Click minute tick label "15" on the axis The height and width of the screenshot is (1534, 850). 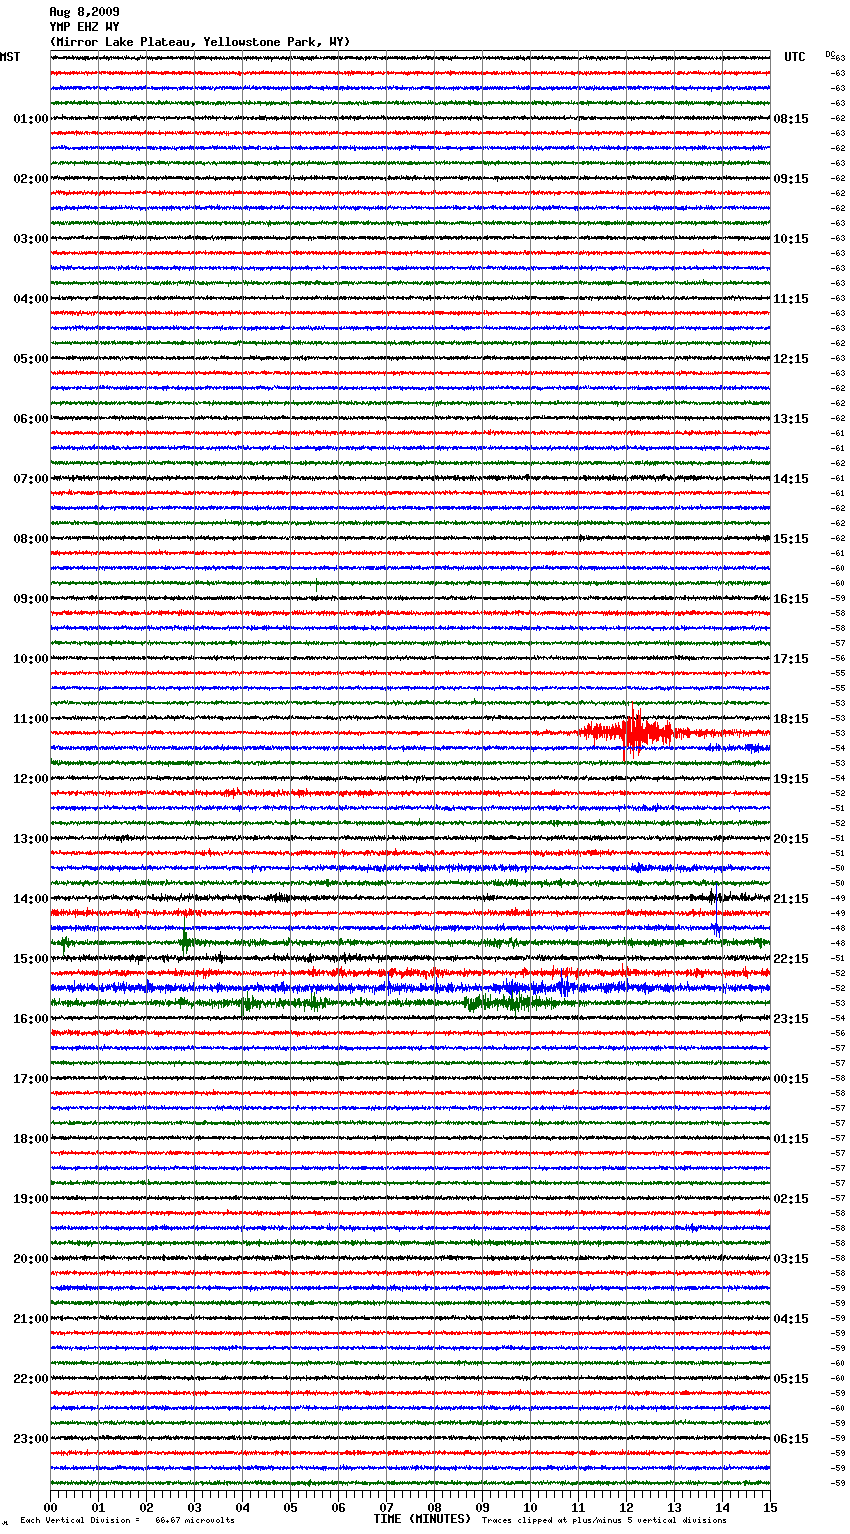[x=770, y=1507]
